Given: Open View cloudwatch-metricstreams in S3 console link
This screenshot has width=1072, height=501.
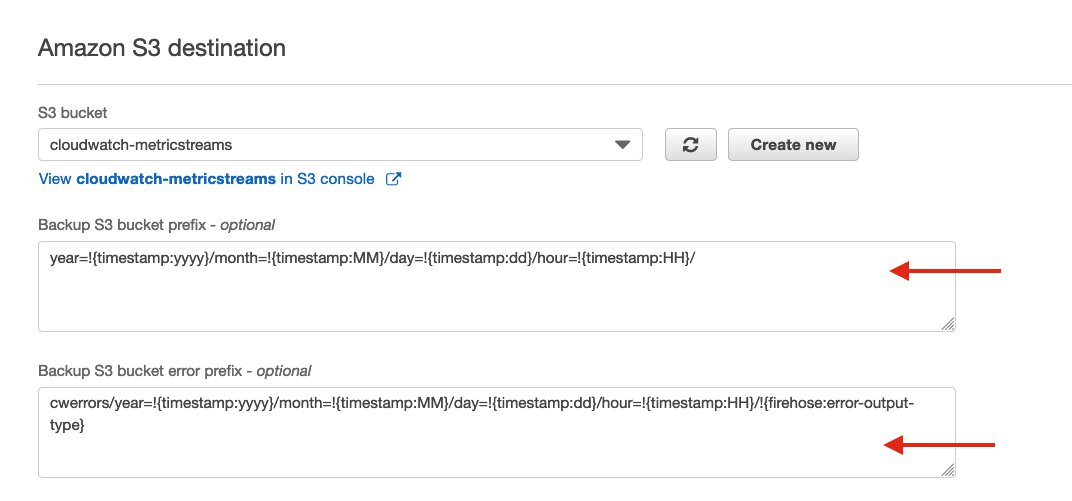Looking at the screenshot, I should click(206, 179).
